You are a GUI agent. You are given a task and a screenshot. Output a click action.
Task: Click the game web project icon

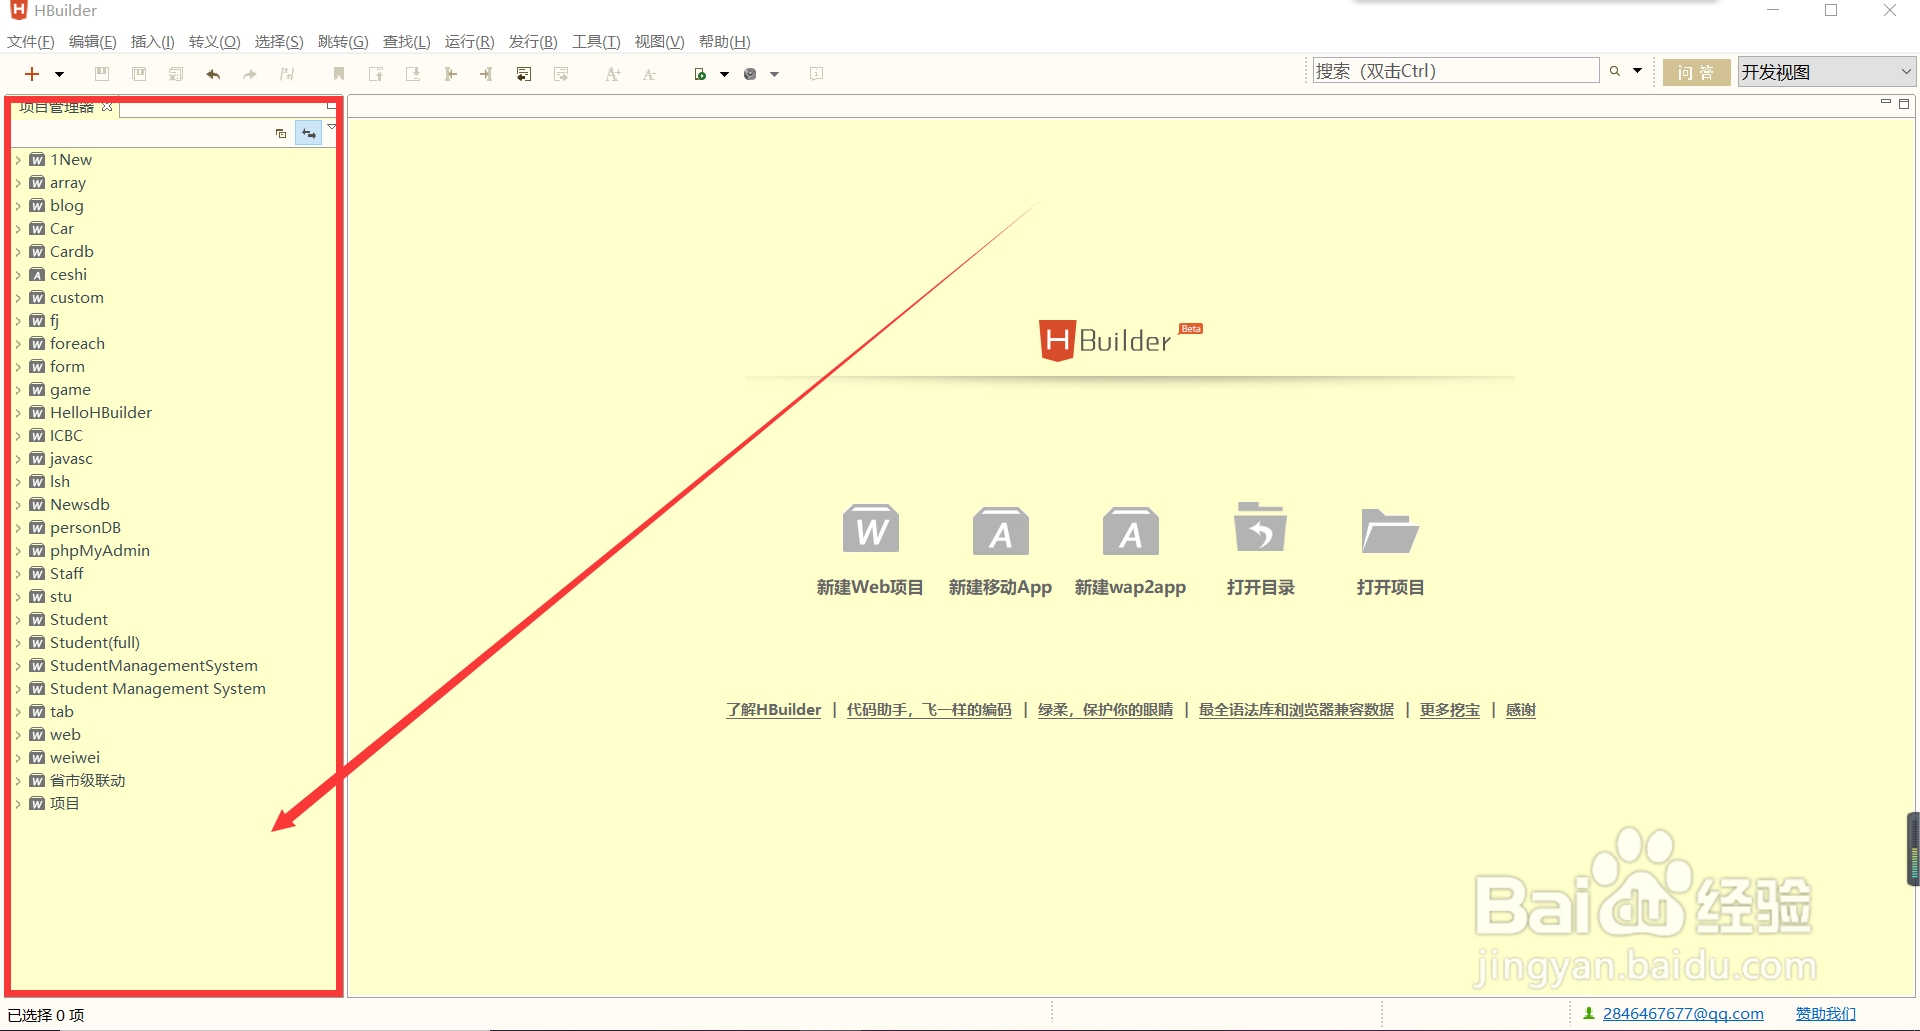[37, 390]
